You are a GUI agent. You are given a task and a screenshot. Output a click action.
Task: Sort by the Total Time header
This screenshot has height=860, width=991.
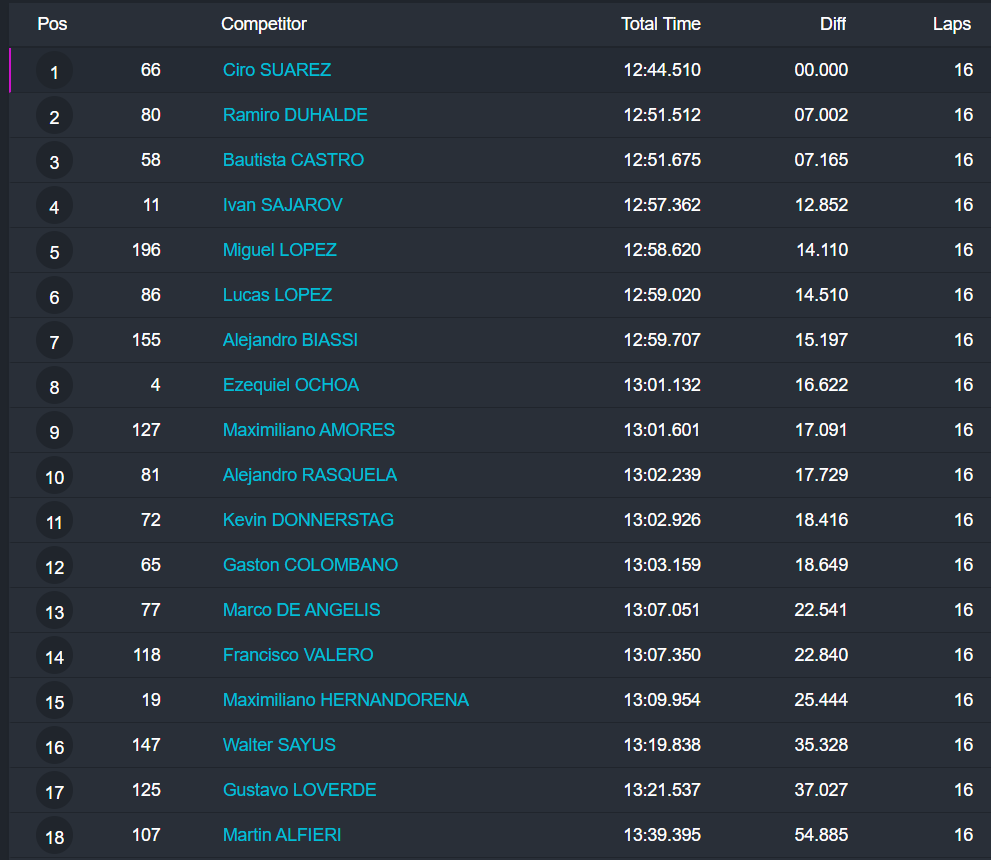click(x=660, y=24)
